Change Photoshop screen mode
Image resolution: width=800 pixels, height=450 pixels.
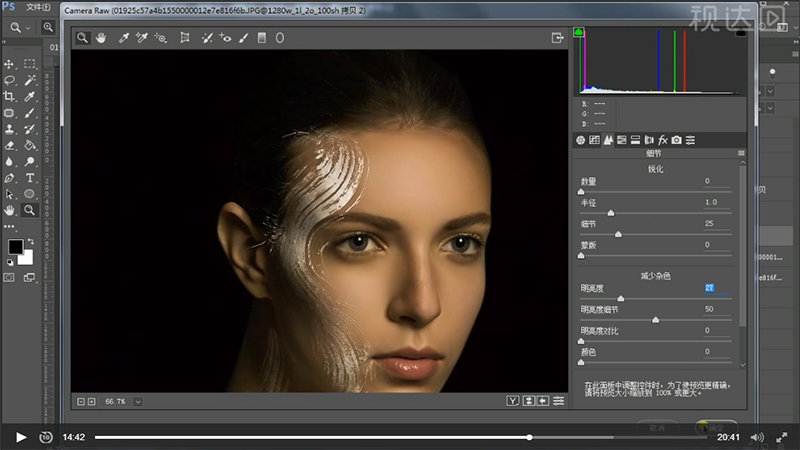pyautogui.click(x=29, y=278)
